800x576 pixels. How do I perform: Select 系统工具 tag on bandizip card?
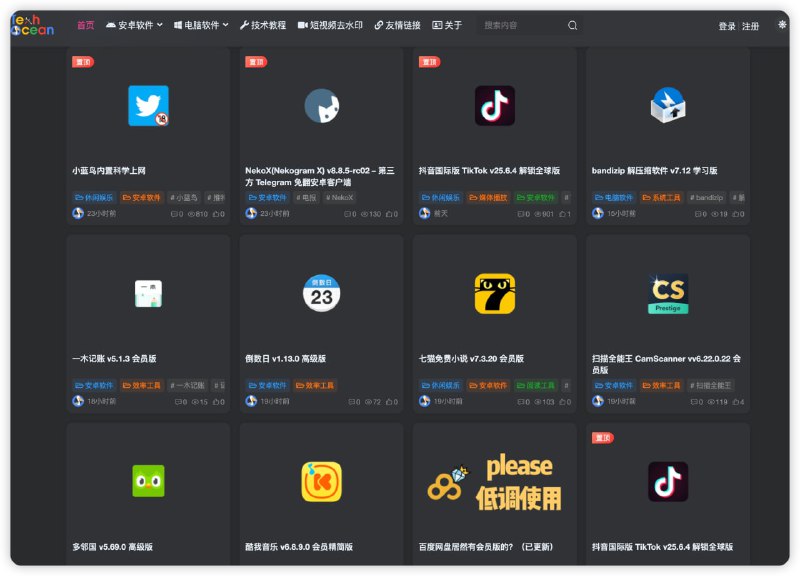pyautogui.click(x=661, y=197)
